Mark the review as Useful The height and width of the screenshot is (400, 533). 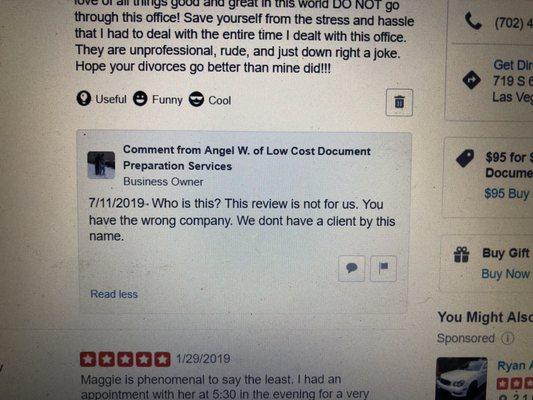(101, 99)
